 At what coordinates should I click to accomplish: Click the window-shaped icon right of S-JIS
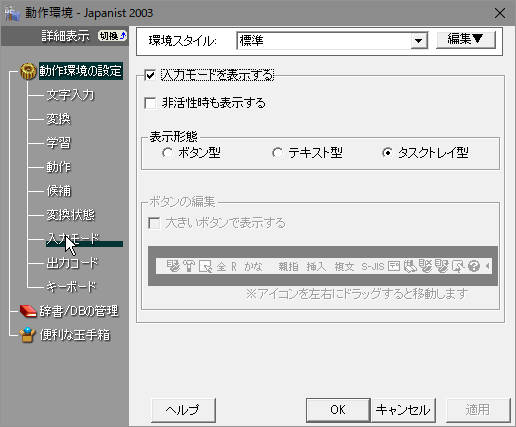(394, 266)
